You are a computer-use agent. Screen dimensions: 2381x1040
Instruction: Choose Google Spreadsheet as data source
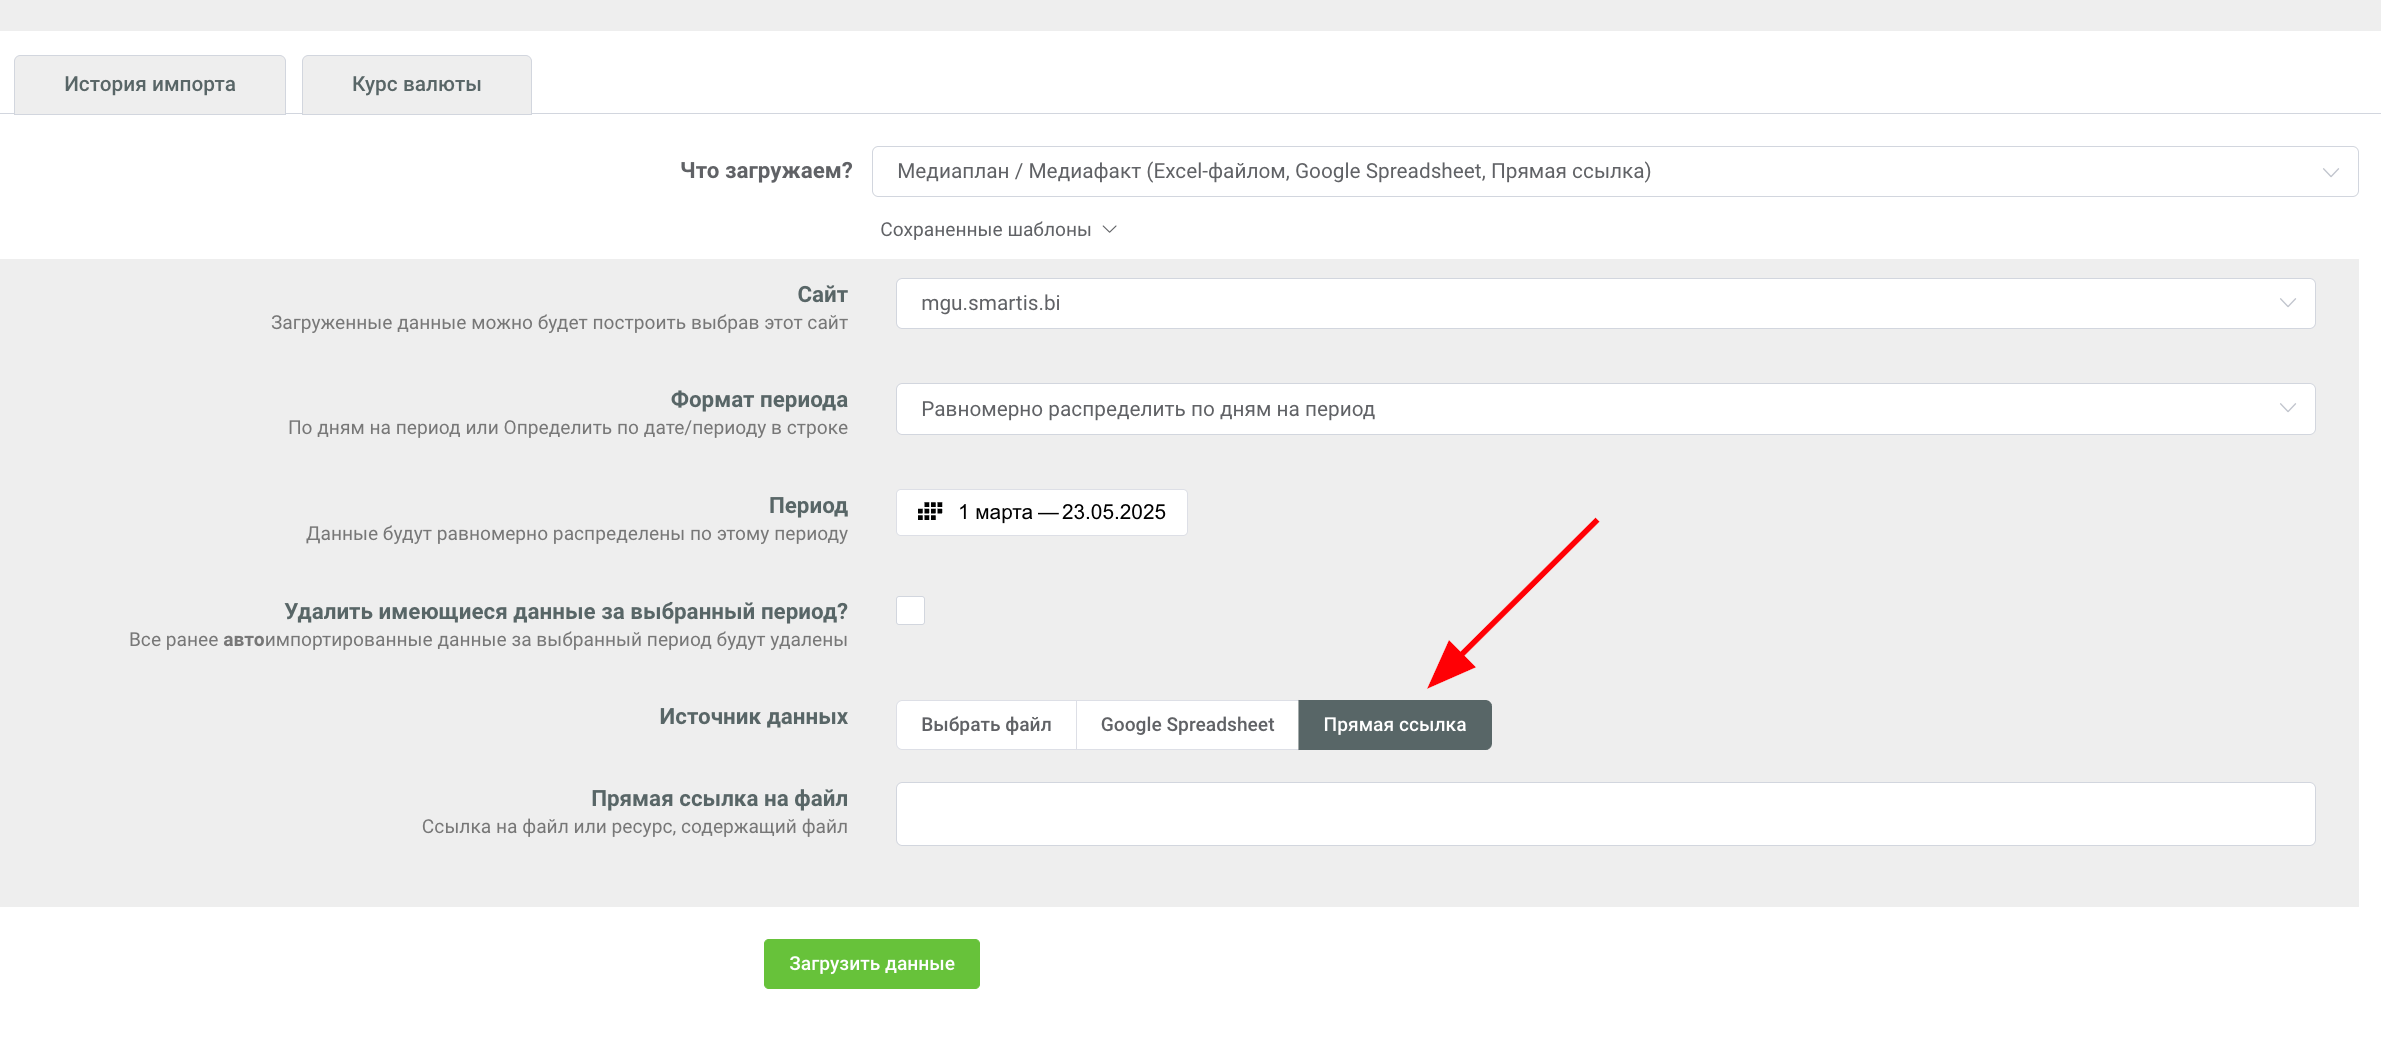(x=1187, y=725)
